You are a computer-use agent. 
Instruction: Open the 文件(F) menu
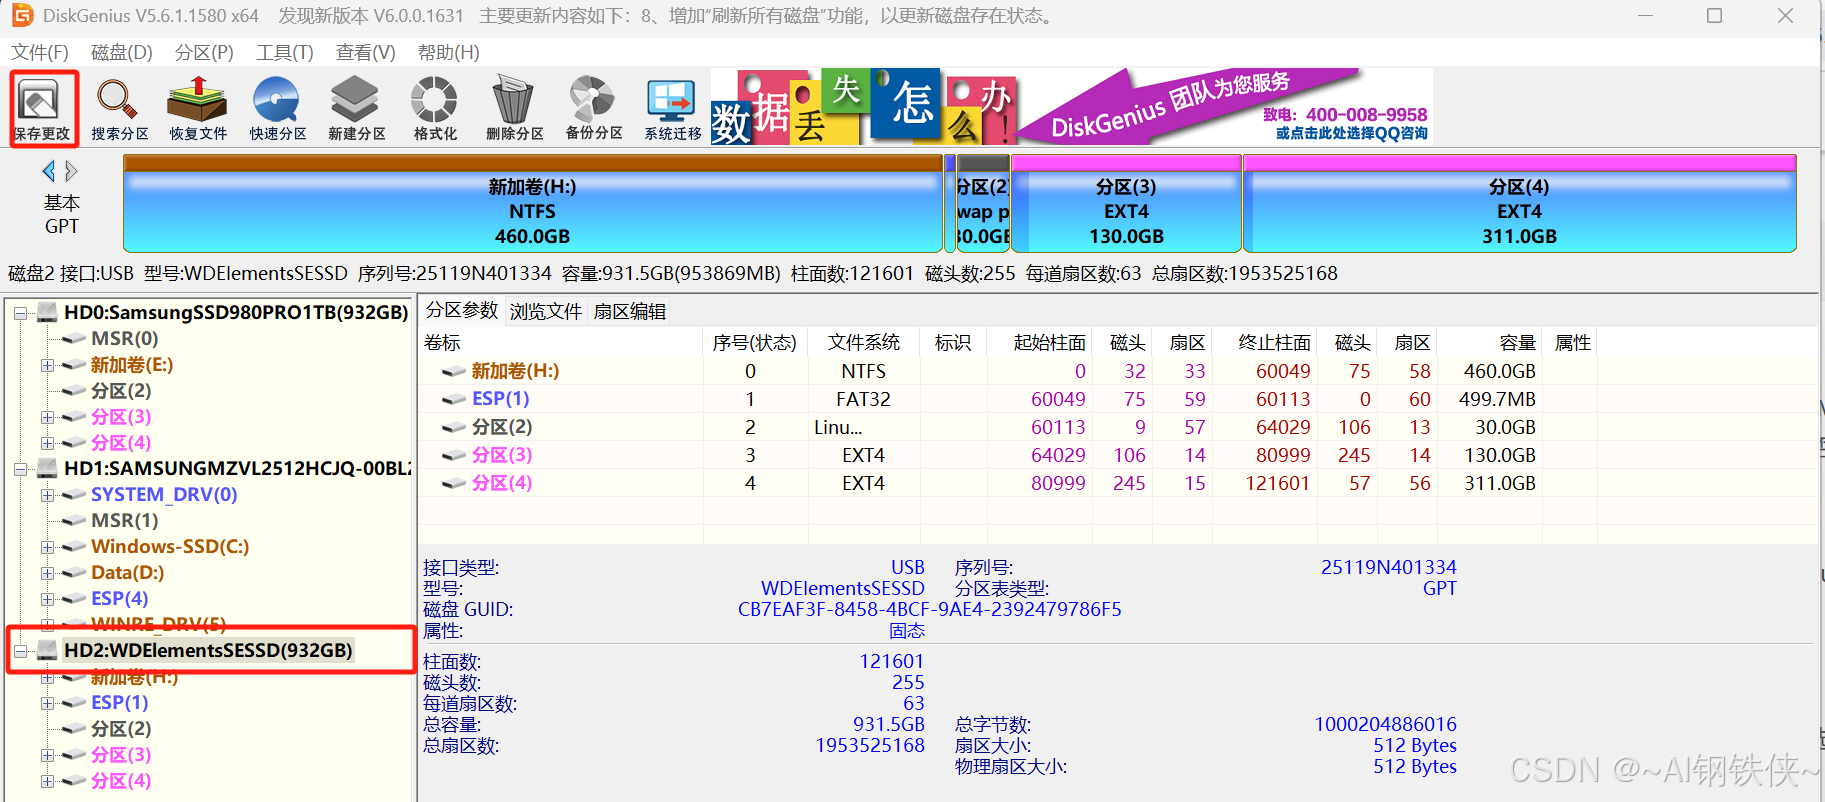click(x=40, y=52)
